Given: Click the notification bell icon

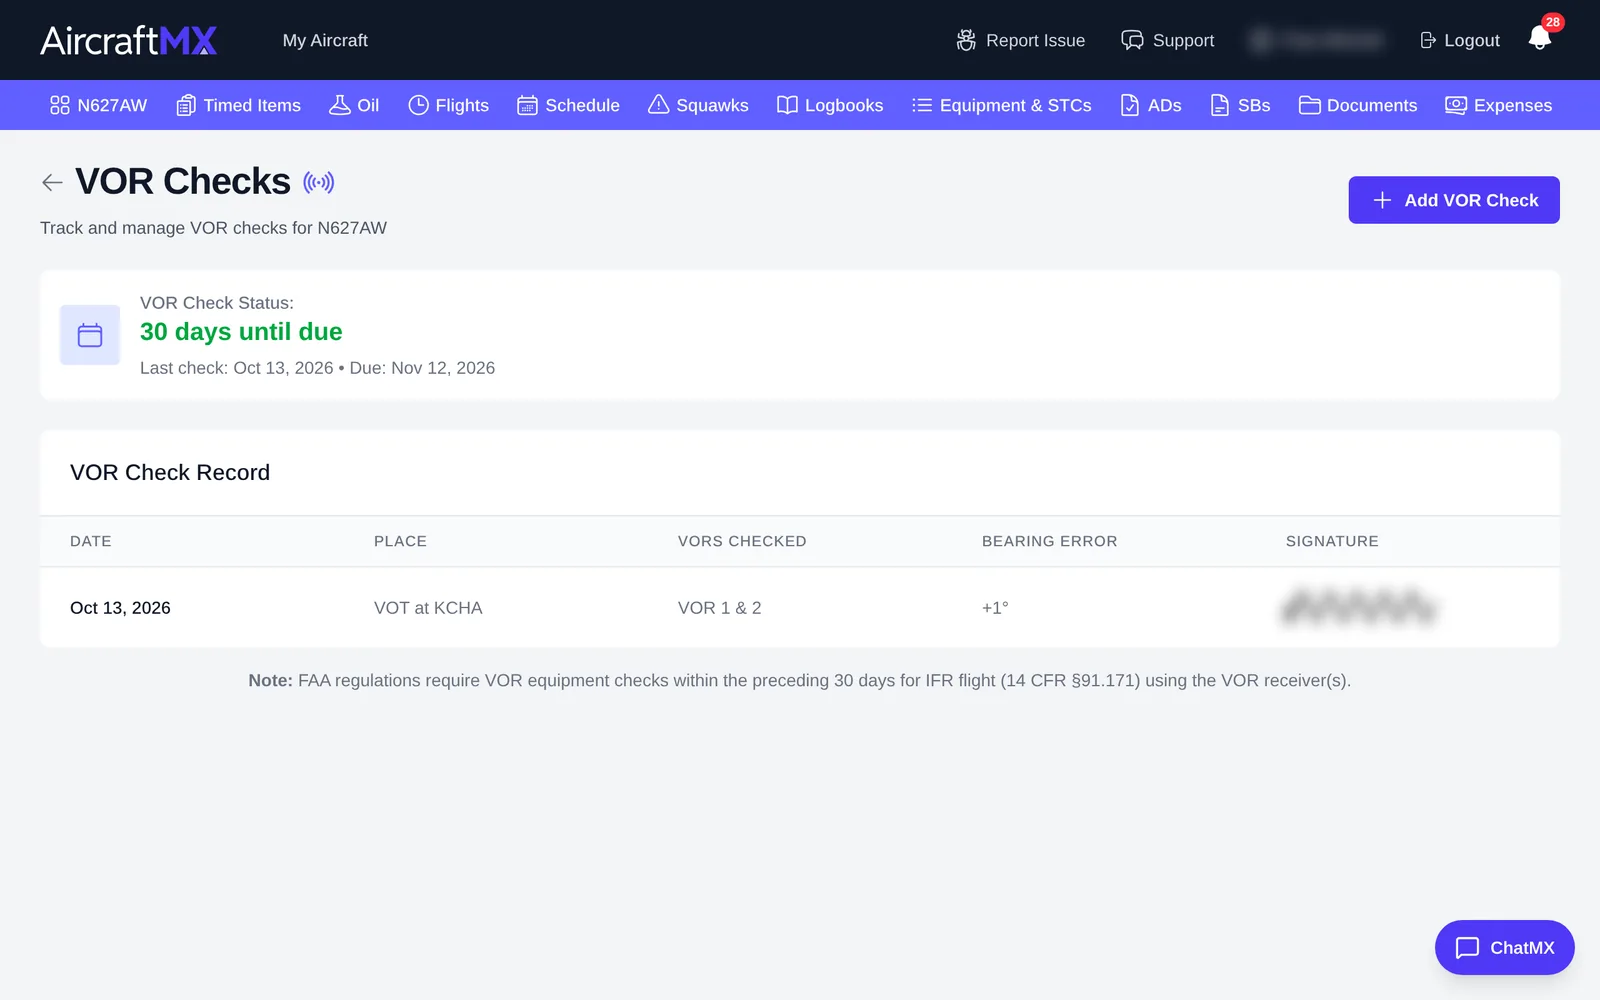Looking at the screenshot, I should click(1540, 39).
